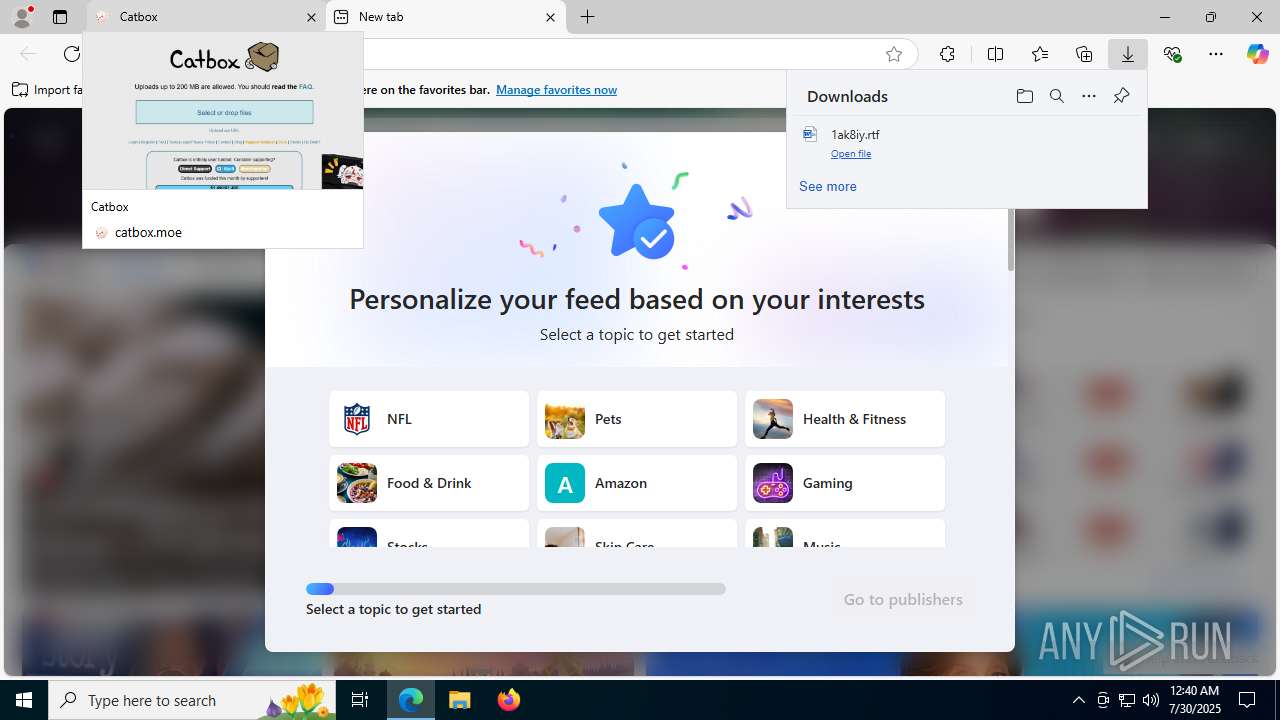Toggle the Downloads toolbar button
This screenshot has height=720, width=1280.
(x=1128, y=54)
